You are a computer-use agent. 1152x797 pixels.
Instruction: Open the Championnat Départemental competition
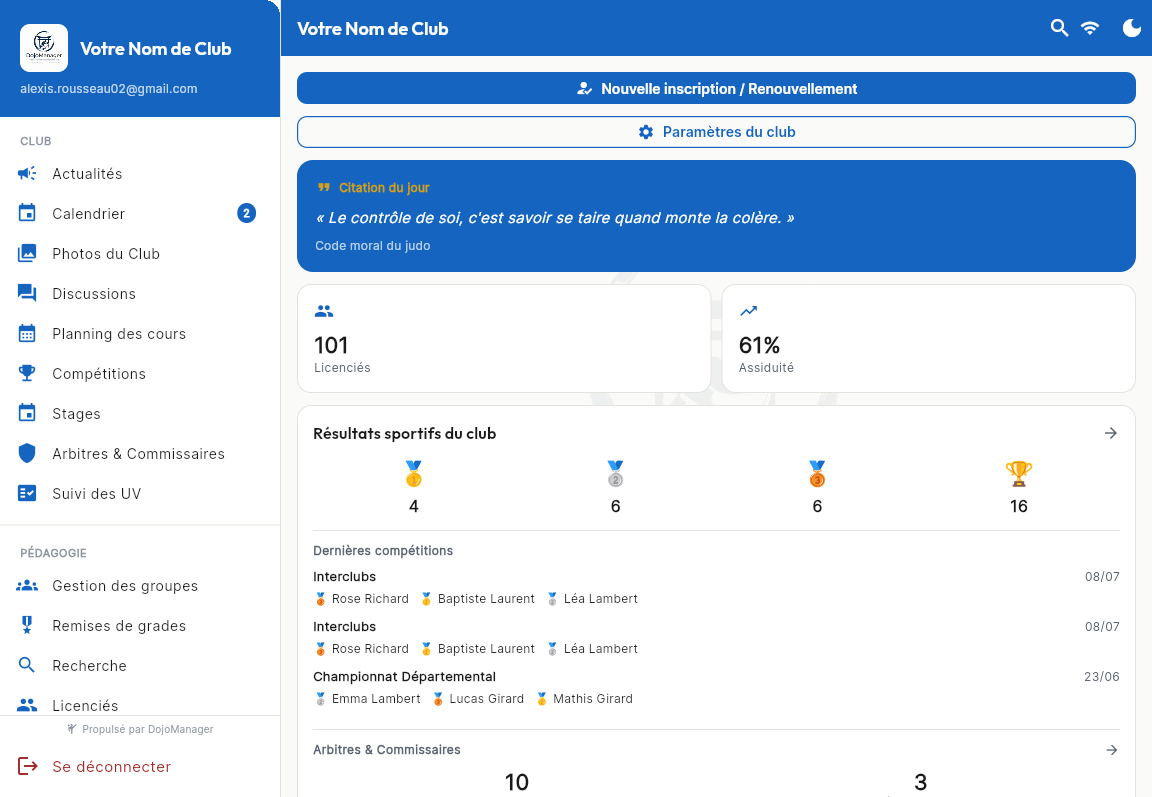pyautogui.click(x=716, y=687)
